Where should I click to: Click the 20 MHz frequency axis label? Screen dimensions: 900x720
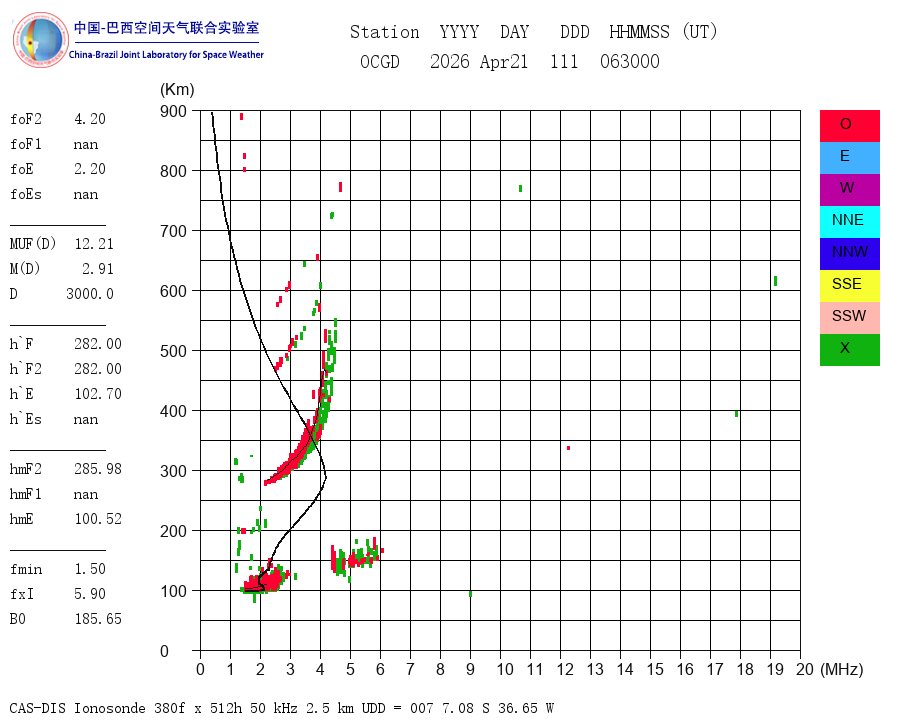tap(805, 669)
